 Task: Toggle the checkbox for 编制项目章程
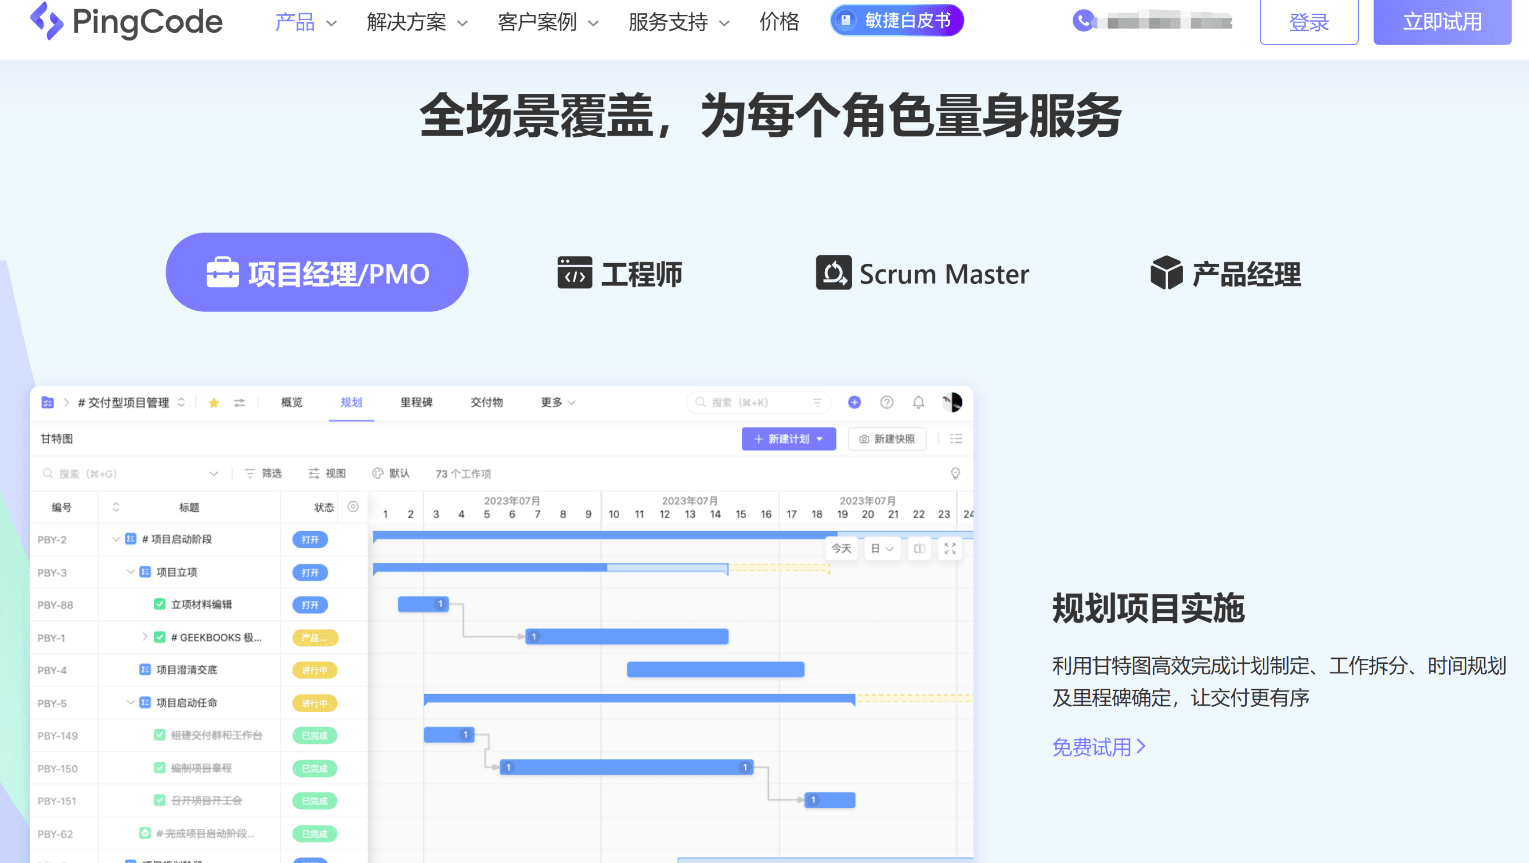pyautogui.click(x=160, y=768)
